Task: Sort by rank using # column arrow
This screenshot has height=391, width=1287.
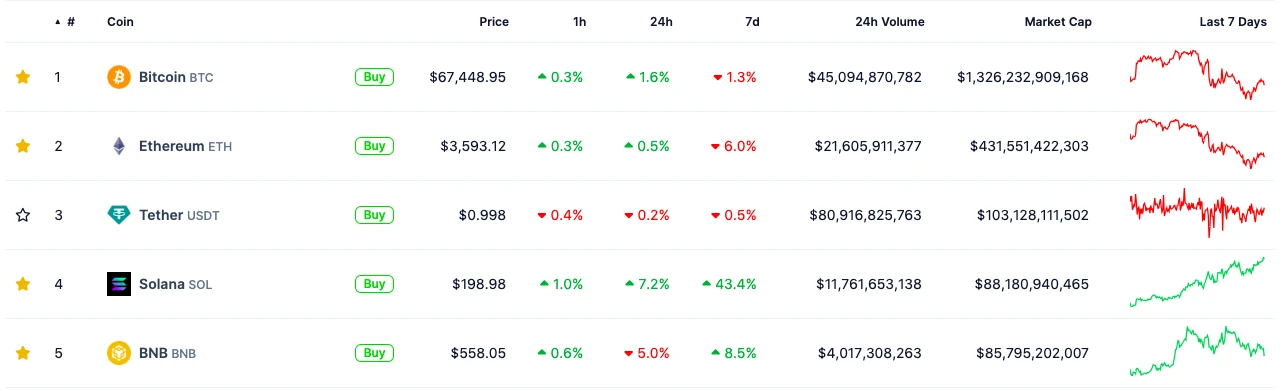Action: (58, 22)
